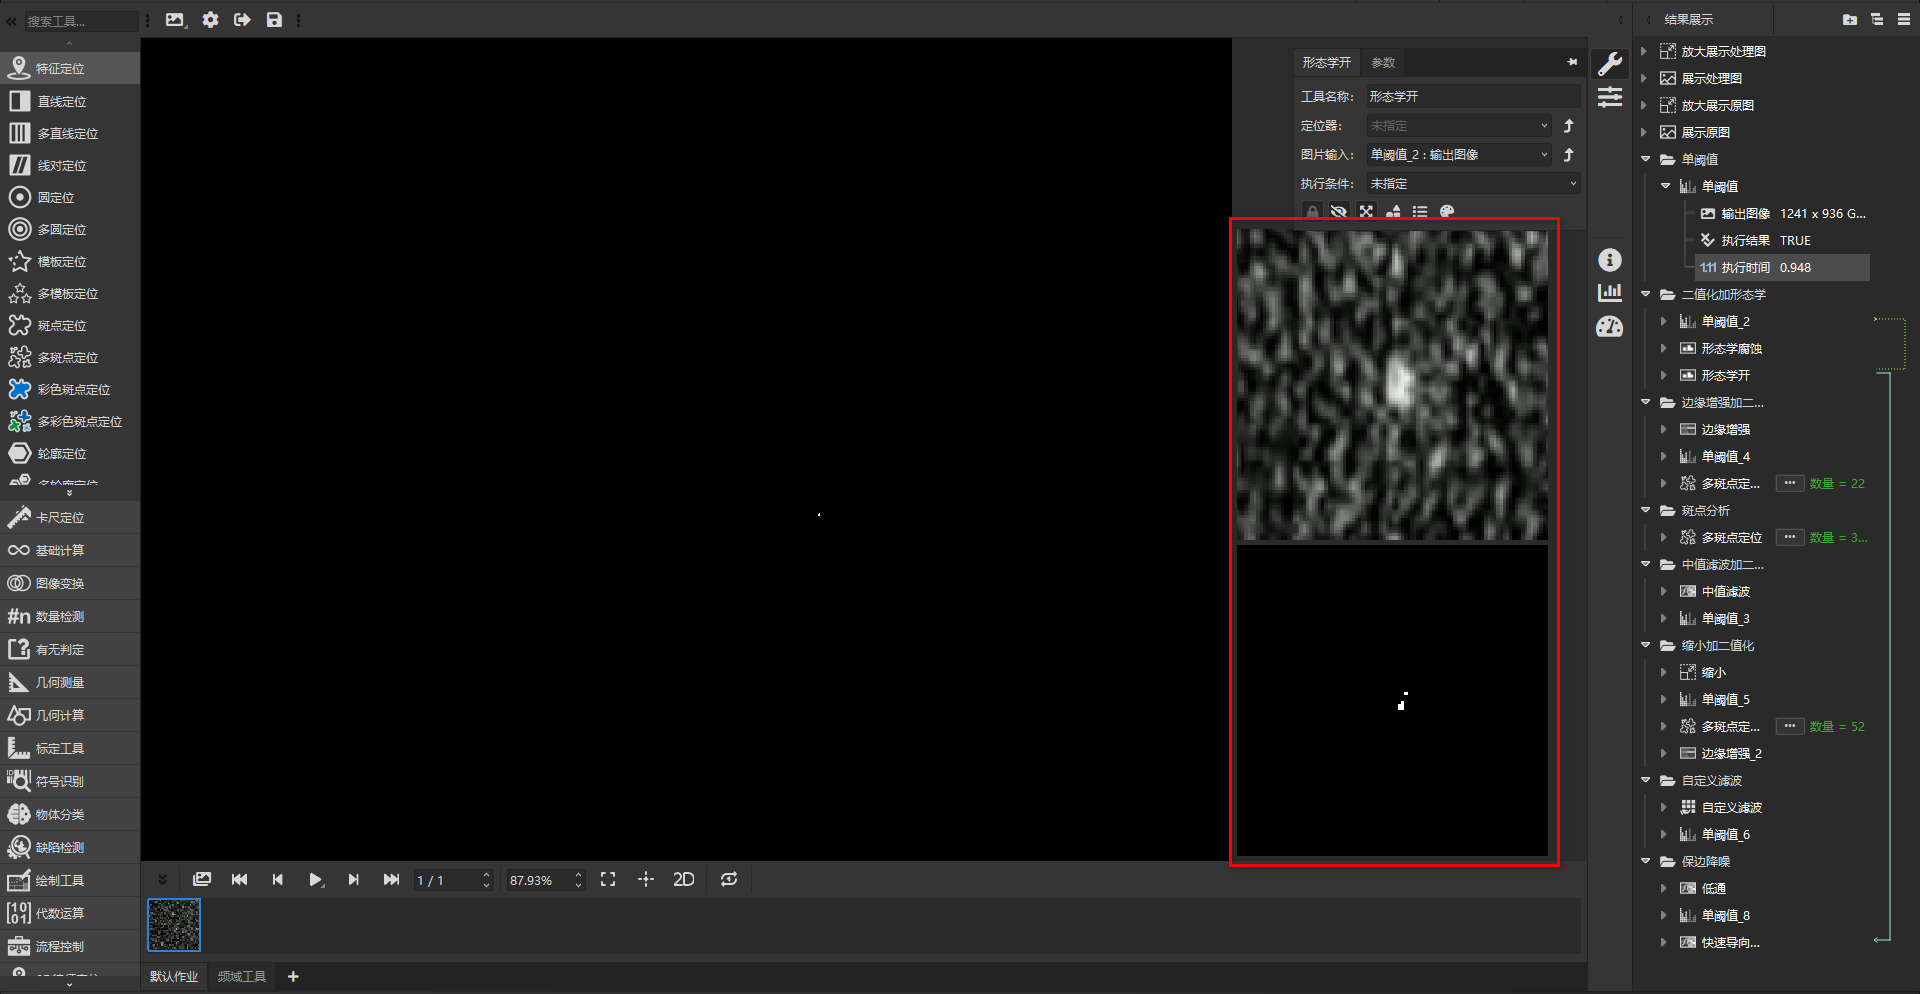Select the 斑点定位 blob locating tool
This screenshot has width=1920, height=994.
[61, 326]
